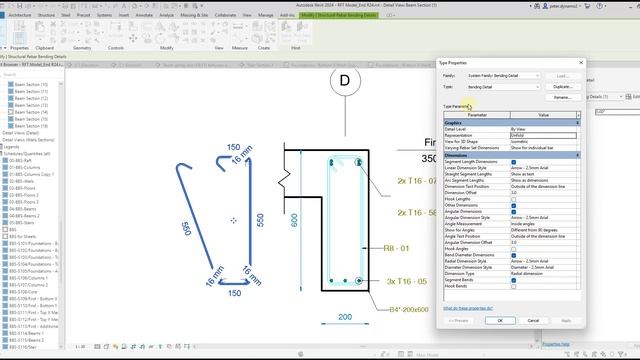The width and height of the screenshot is (640, 360).
Task: Click the project browser search field
Action: pos(32,75)
